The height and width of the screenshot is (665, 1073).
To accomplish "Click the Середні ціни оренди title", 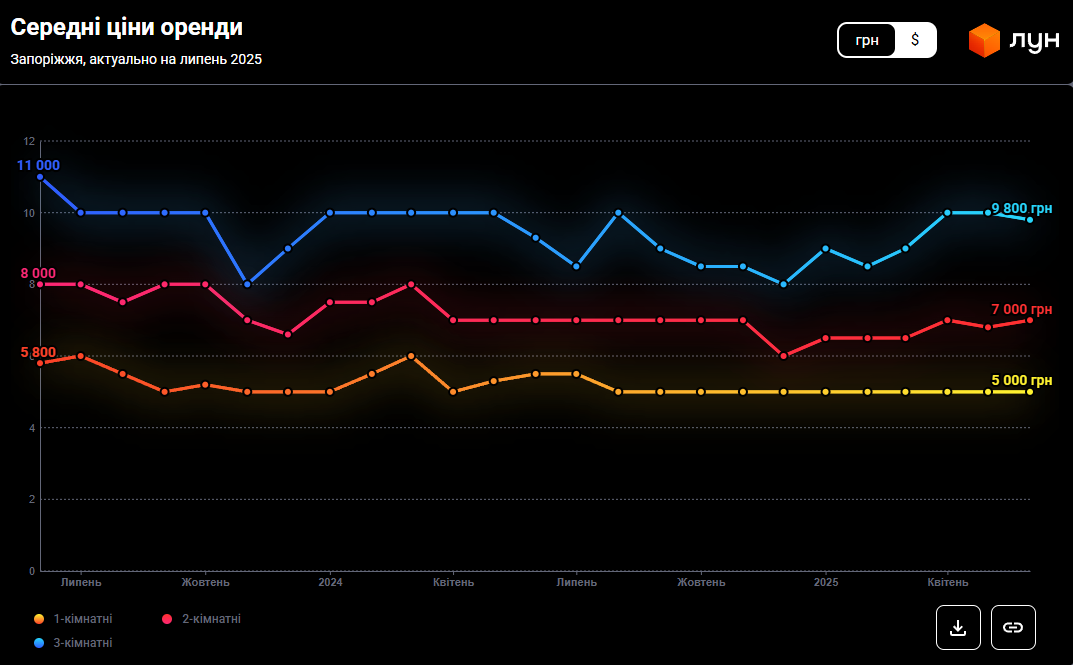I will tap(126, 28).
